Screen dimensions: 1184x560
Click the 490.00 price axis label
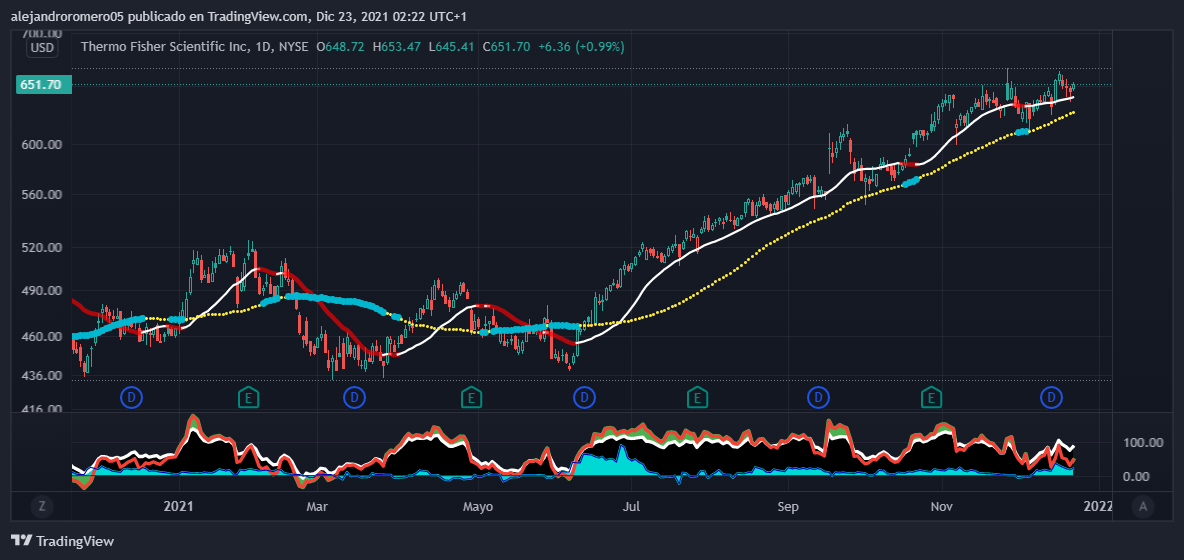(x=44, y=291)
